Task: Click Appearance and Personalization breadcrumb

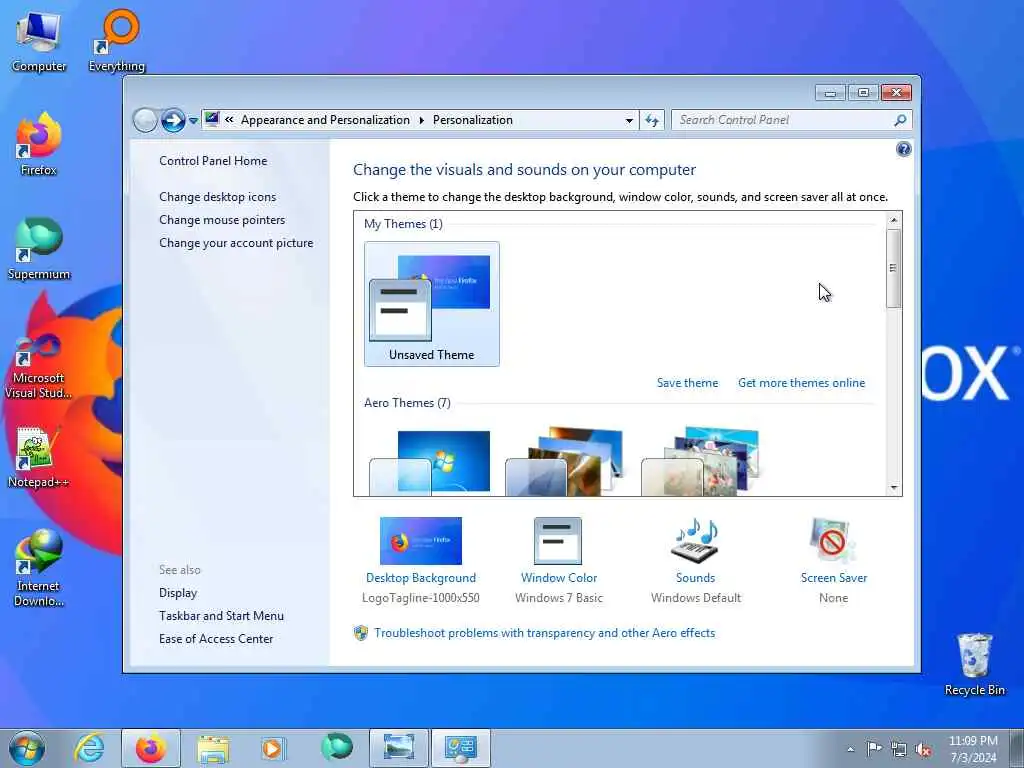Action: [325, 120]
